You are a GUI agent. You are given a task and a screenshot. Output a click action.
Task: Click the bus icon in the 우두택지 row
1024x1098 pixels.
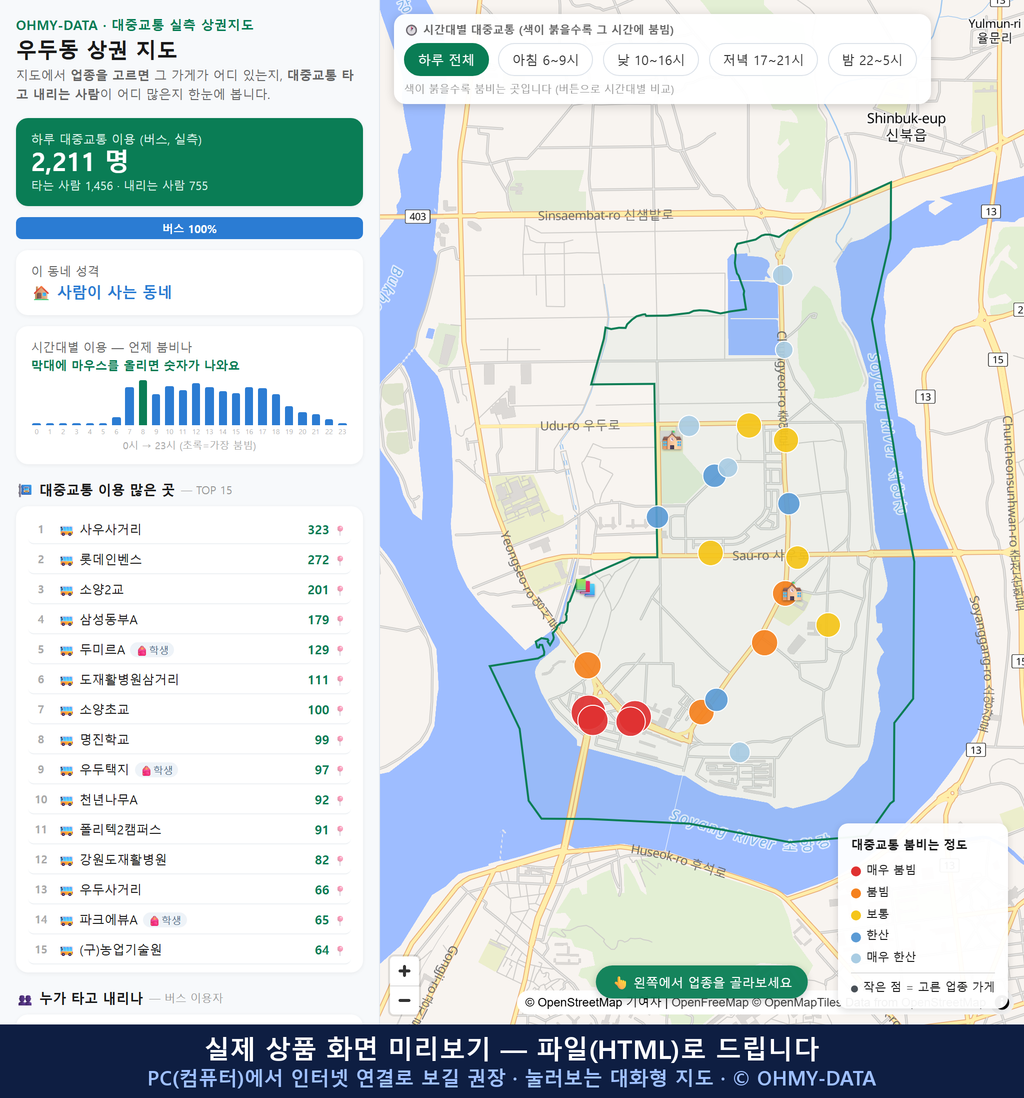[x=67, y=770]
